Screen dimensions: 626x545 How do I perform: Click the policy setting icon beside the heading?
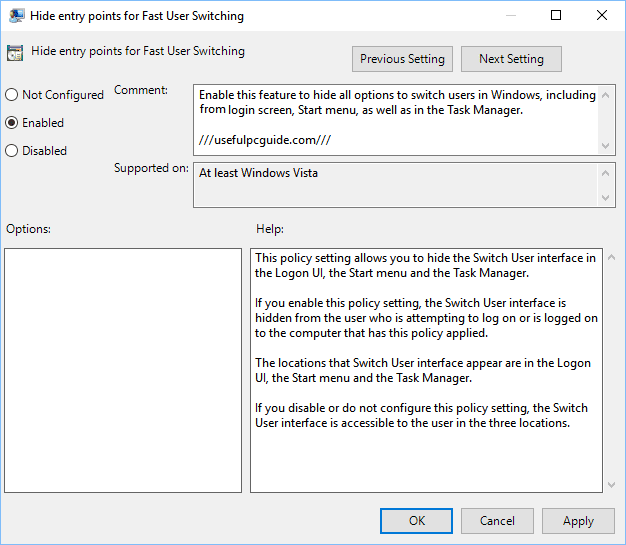(14, 54)
